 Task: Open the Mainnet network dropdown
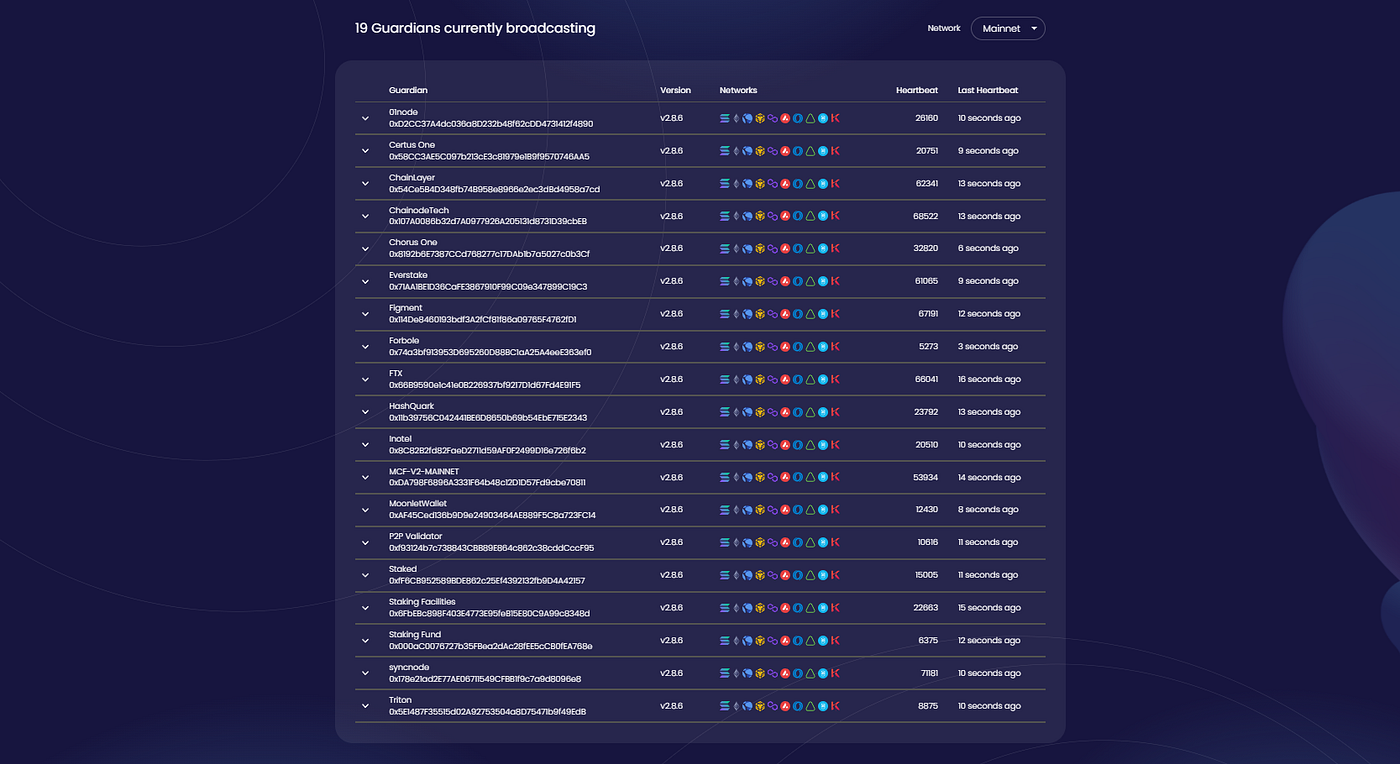(x=1008, y=29)
